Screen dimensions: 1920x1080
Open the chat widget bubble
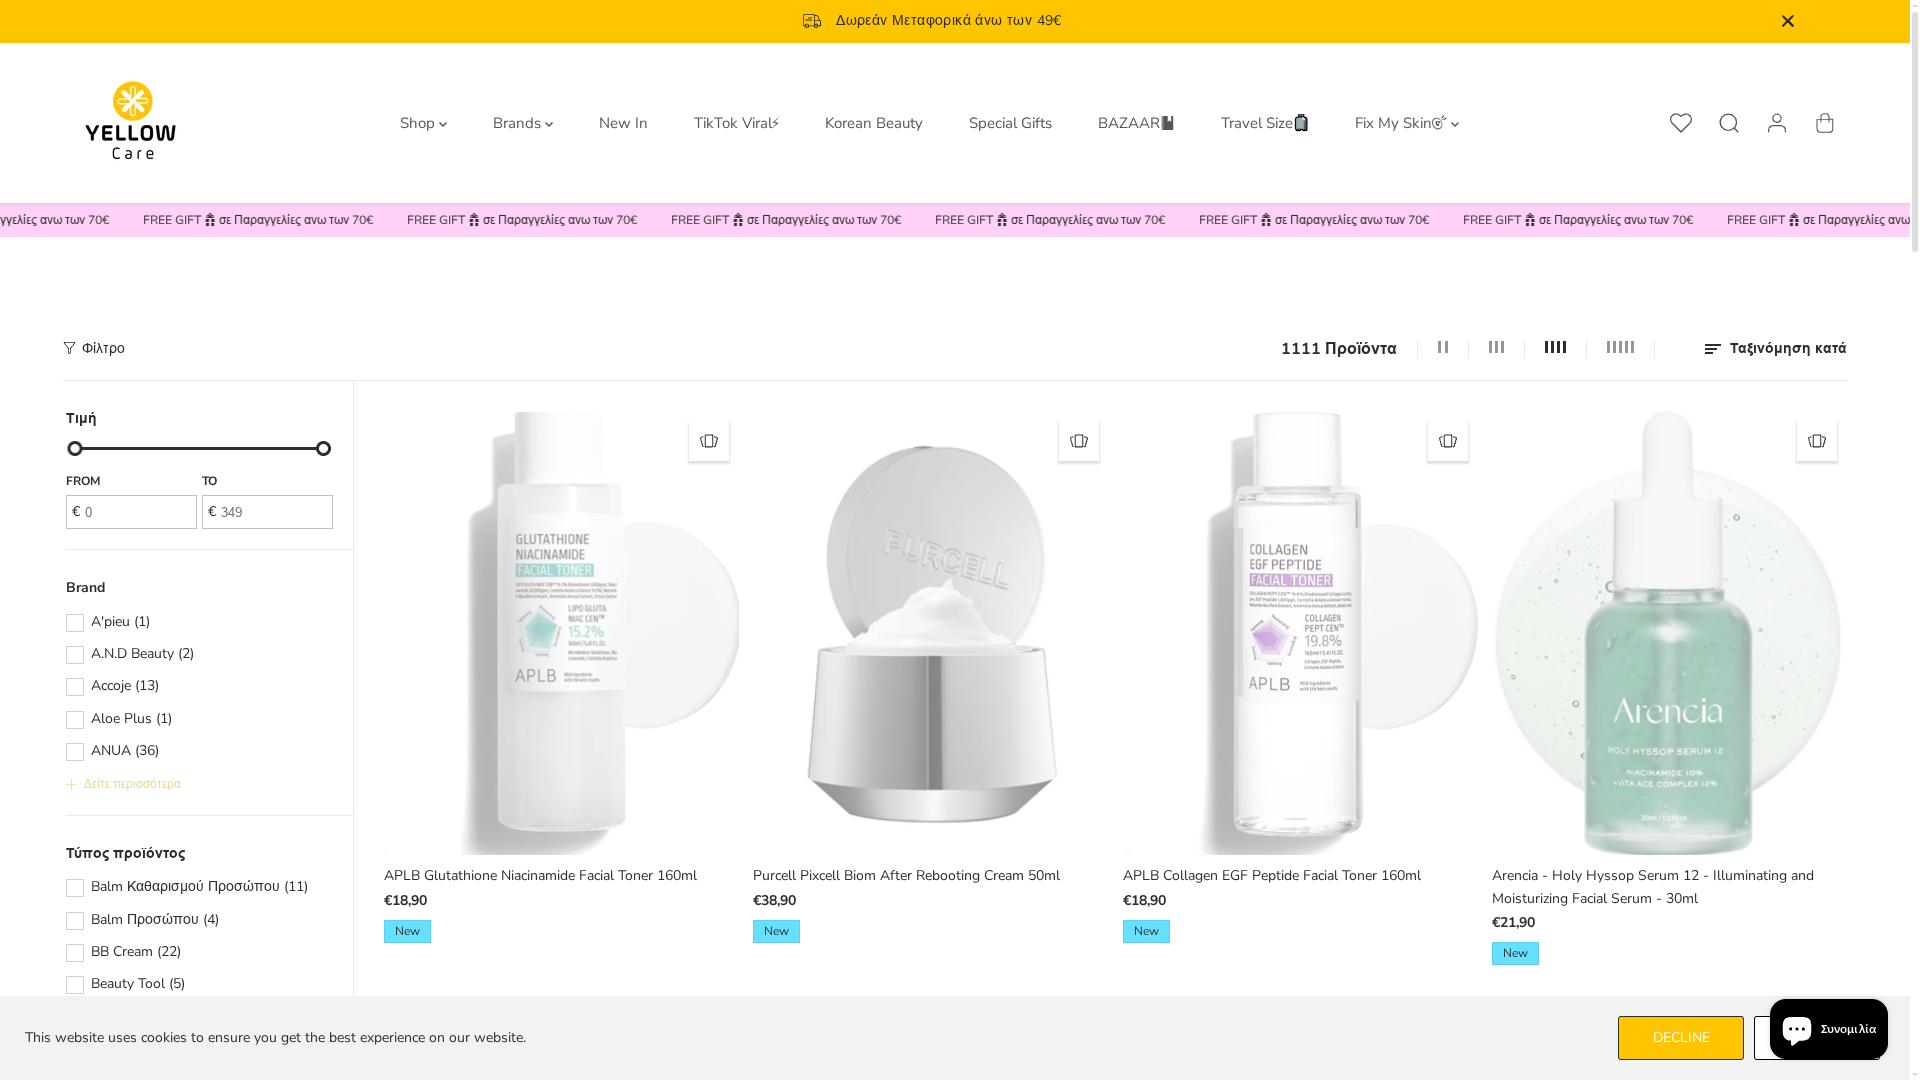click(x=1828, y=1029)
